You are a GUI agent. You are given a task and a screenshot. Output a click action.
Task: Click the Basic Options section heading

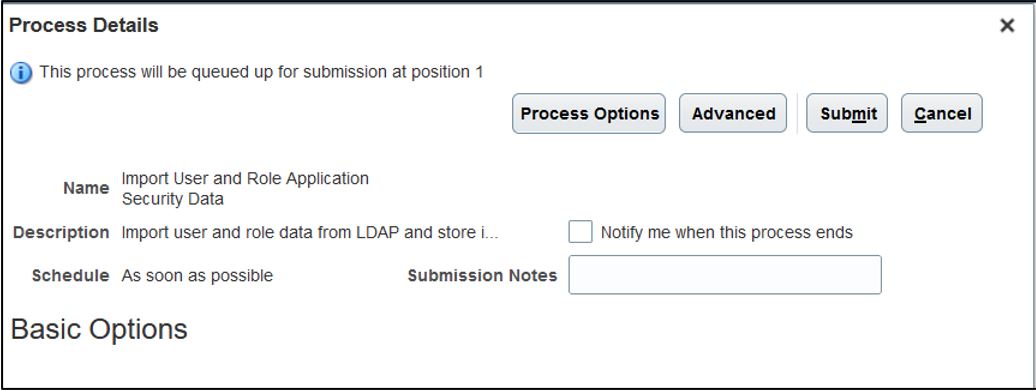pyautogui.click(x=99, y=329)
